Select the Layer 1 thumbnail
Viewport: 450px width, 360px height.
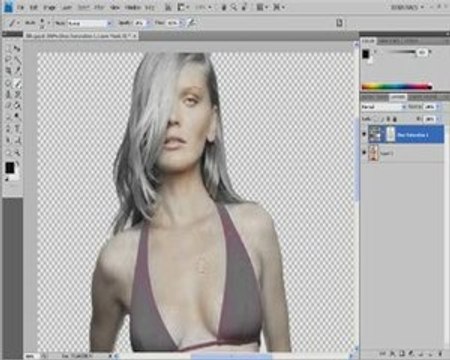[x=373, y=153]
